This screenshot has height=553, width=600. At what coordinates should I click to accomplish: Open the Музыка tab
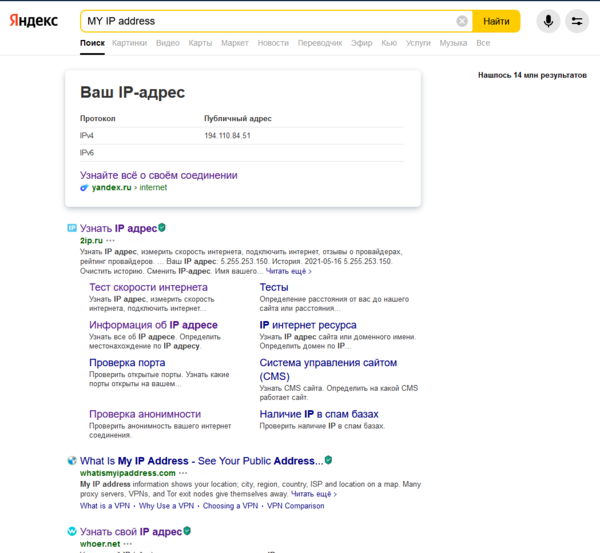click(x=453, y=43)
